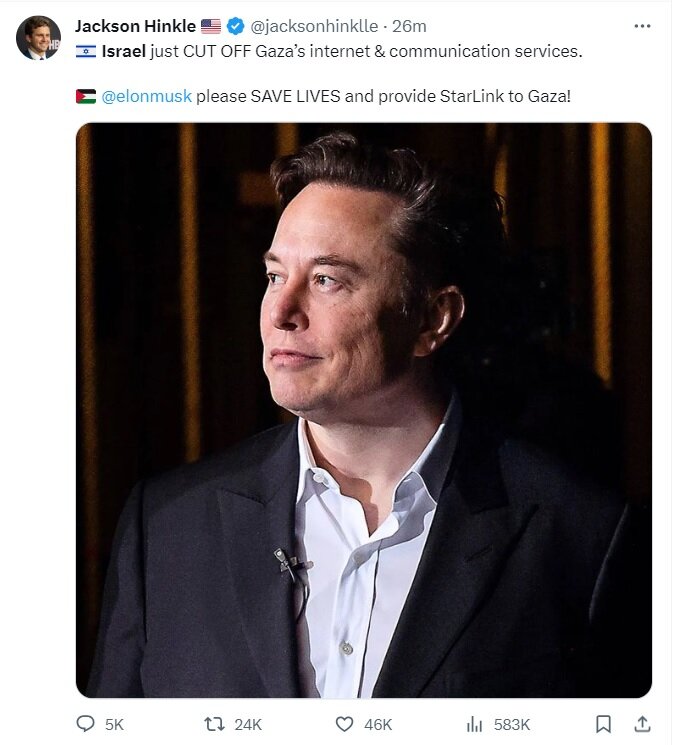Click the 46K likes count
690x745 pixels.
point(377,724)
